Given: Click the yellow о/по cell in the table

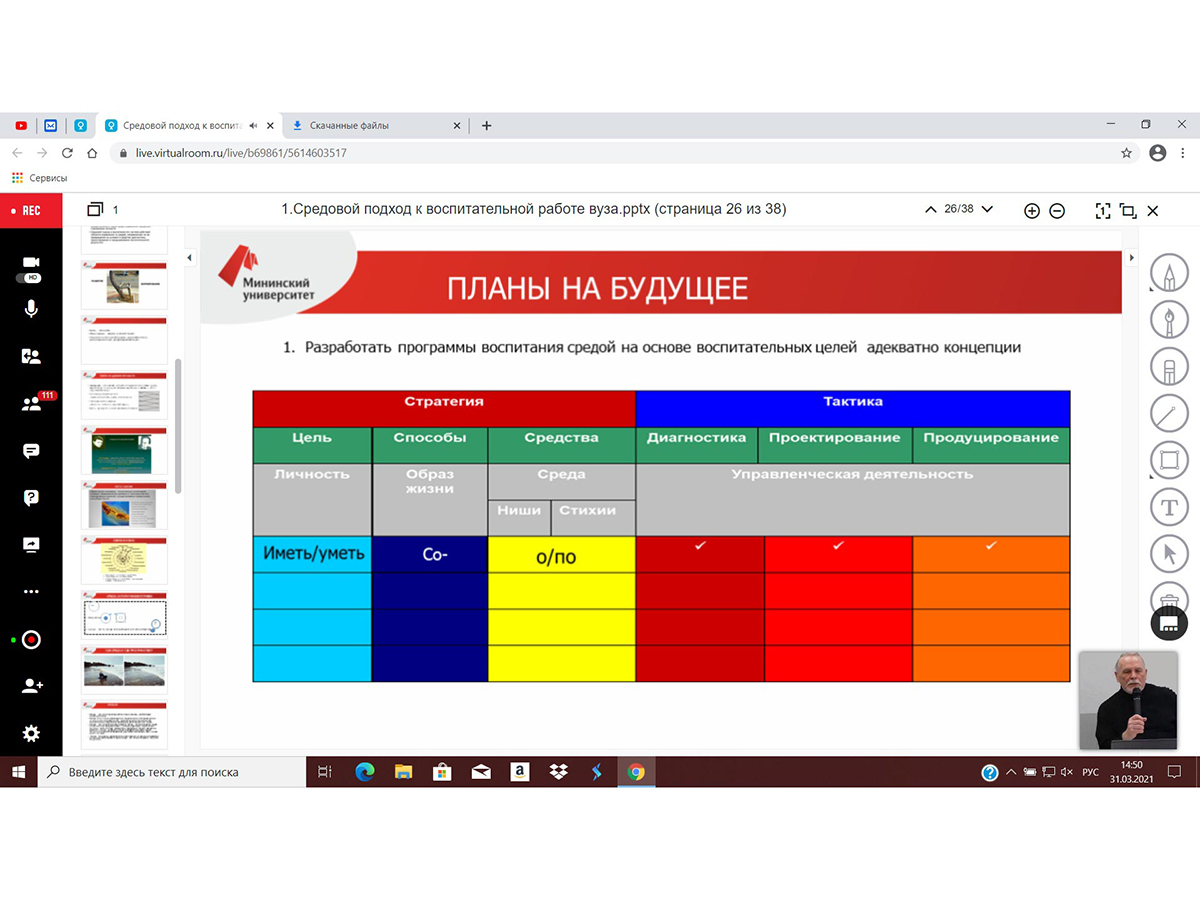Looking at the screenshot, I should pyautogui.click(x=562, y=554).
